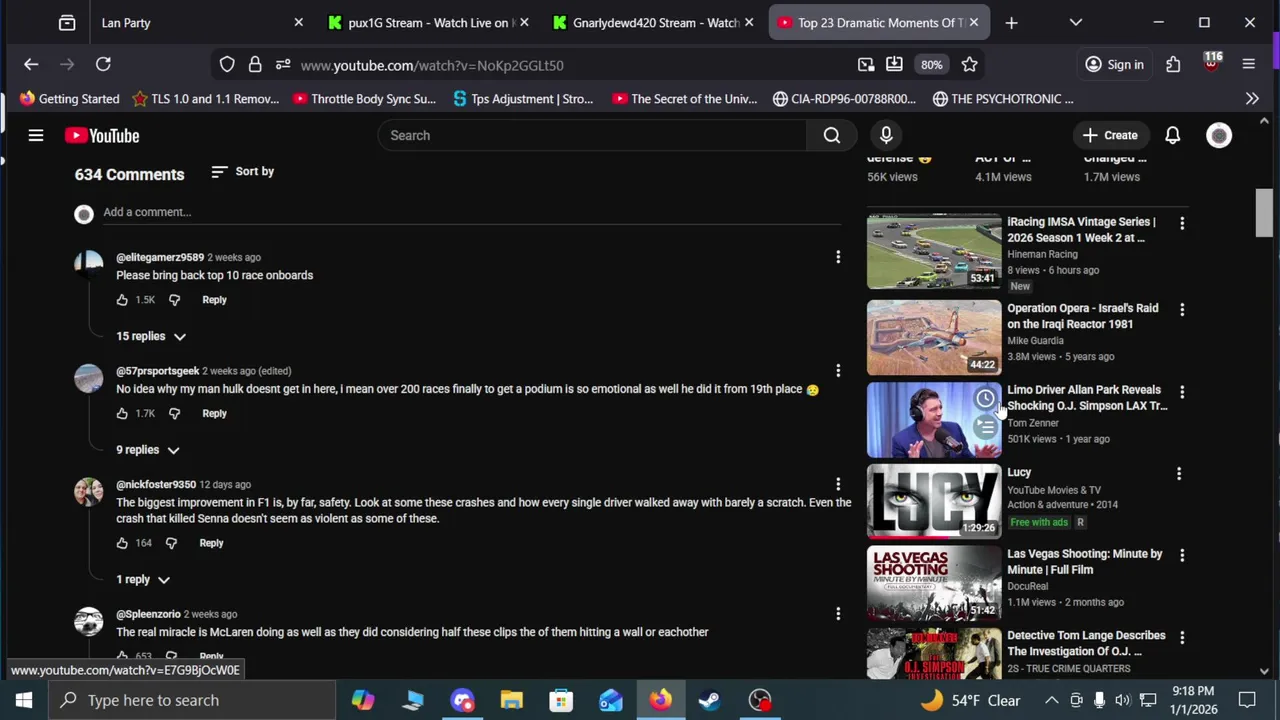Click the Firefox address bar URL
Screen dimensions: 1280x720
pos(432,65)
